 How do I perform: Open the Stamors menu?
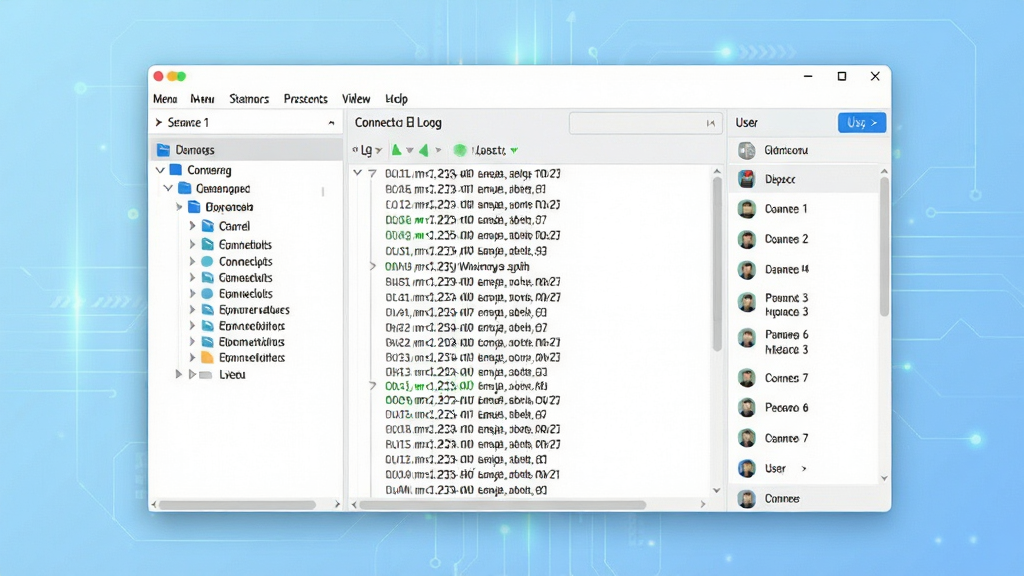coord(249,99)
